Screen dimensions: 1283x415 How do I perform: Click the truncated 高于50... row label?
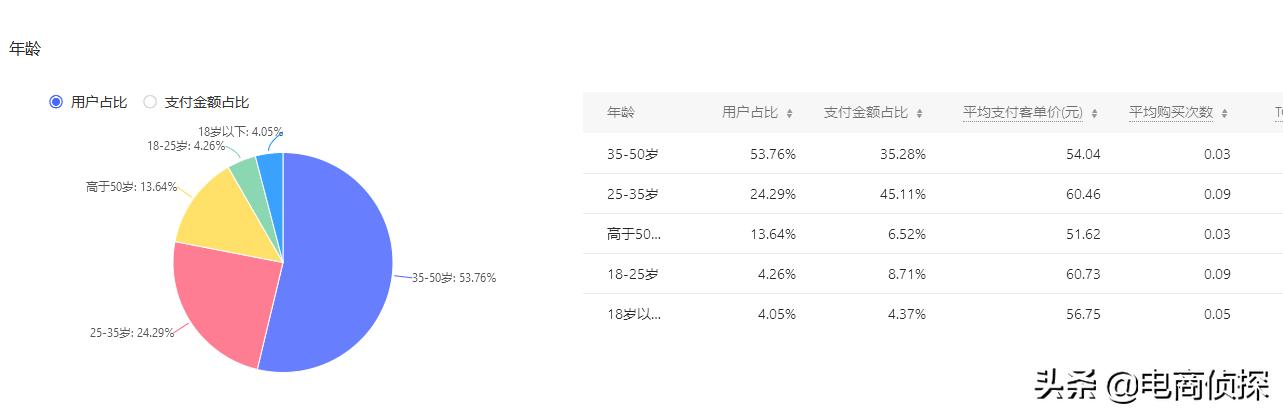point(634,234)
